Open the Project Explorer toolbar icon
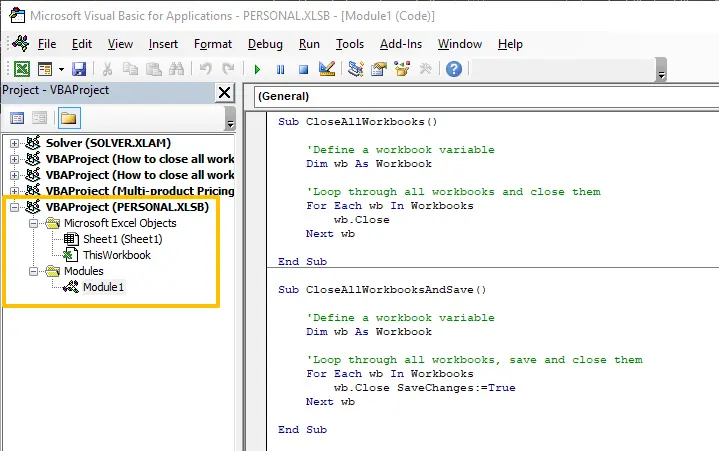This screenshot has width=719, height=451. click(x=356, y=69)
